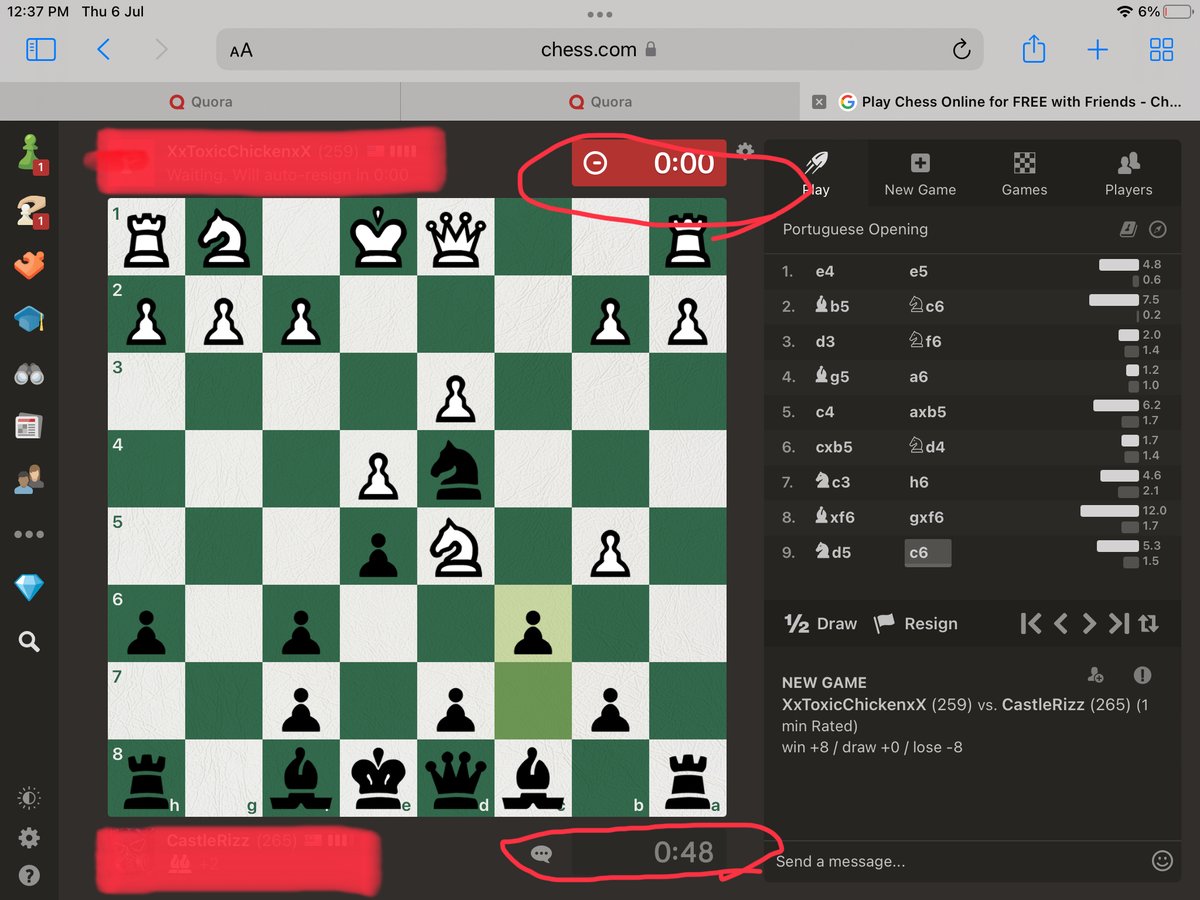Viewport: 1200px width, 900px height.
Task: Toggle light/dark UI theme
Action: tap(29, 798)
